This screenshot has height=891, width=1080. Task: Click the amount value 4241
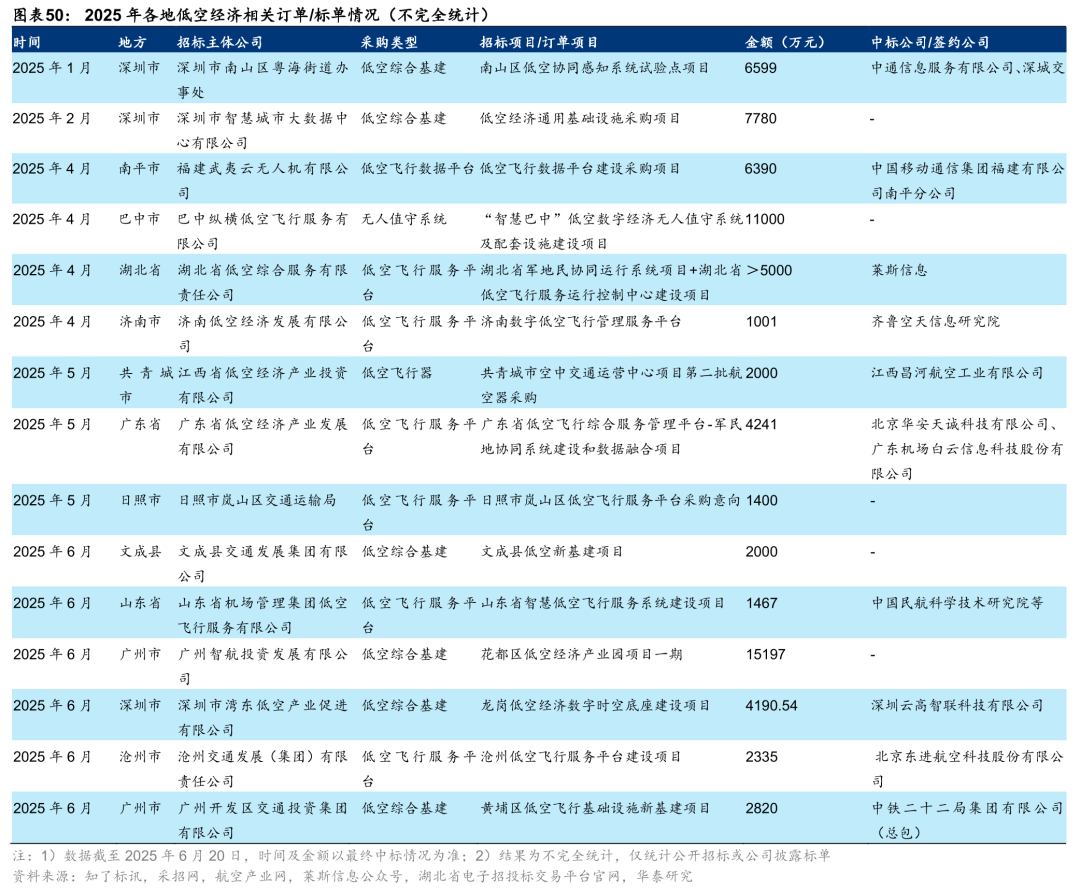761,424
